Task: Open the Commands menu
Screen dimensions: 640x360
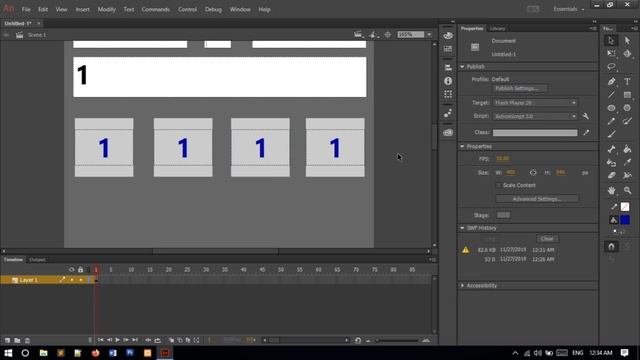Action: 156,9
